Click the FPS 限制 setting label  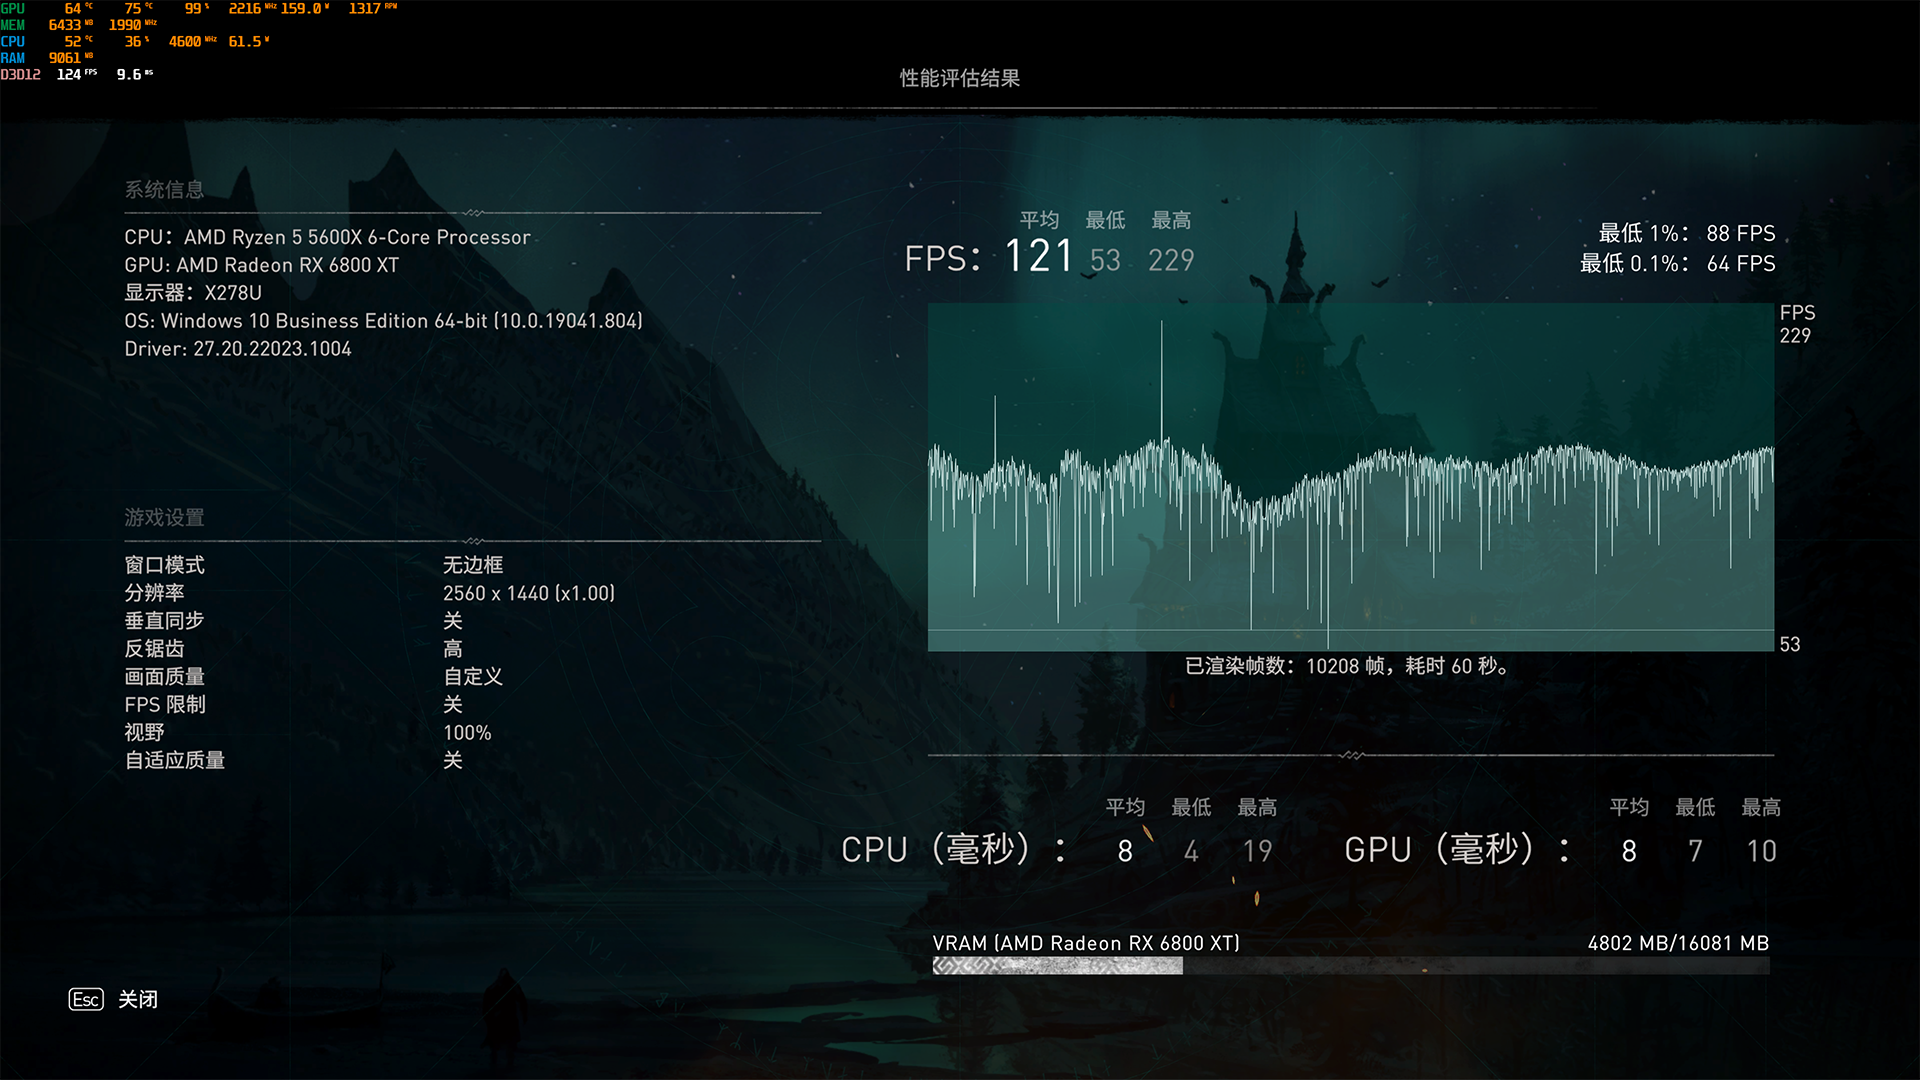(165, 705)
